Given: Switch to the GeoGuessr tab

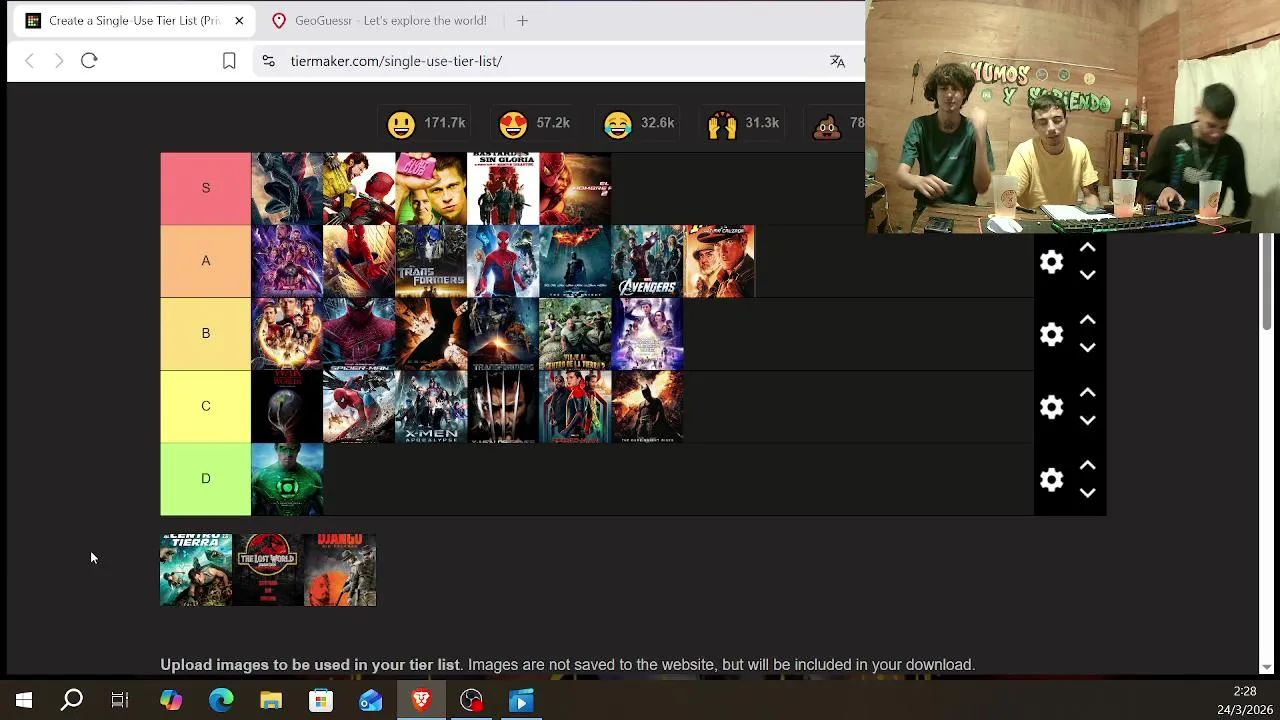Looking at the screenshot, I should pyautogui.click(x=380, y=20).
